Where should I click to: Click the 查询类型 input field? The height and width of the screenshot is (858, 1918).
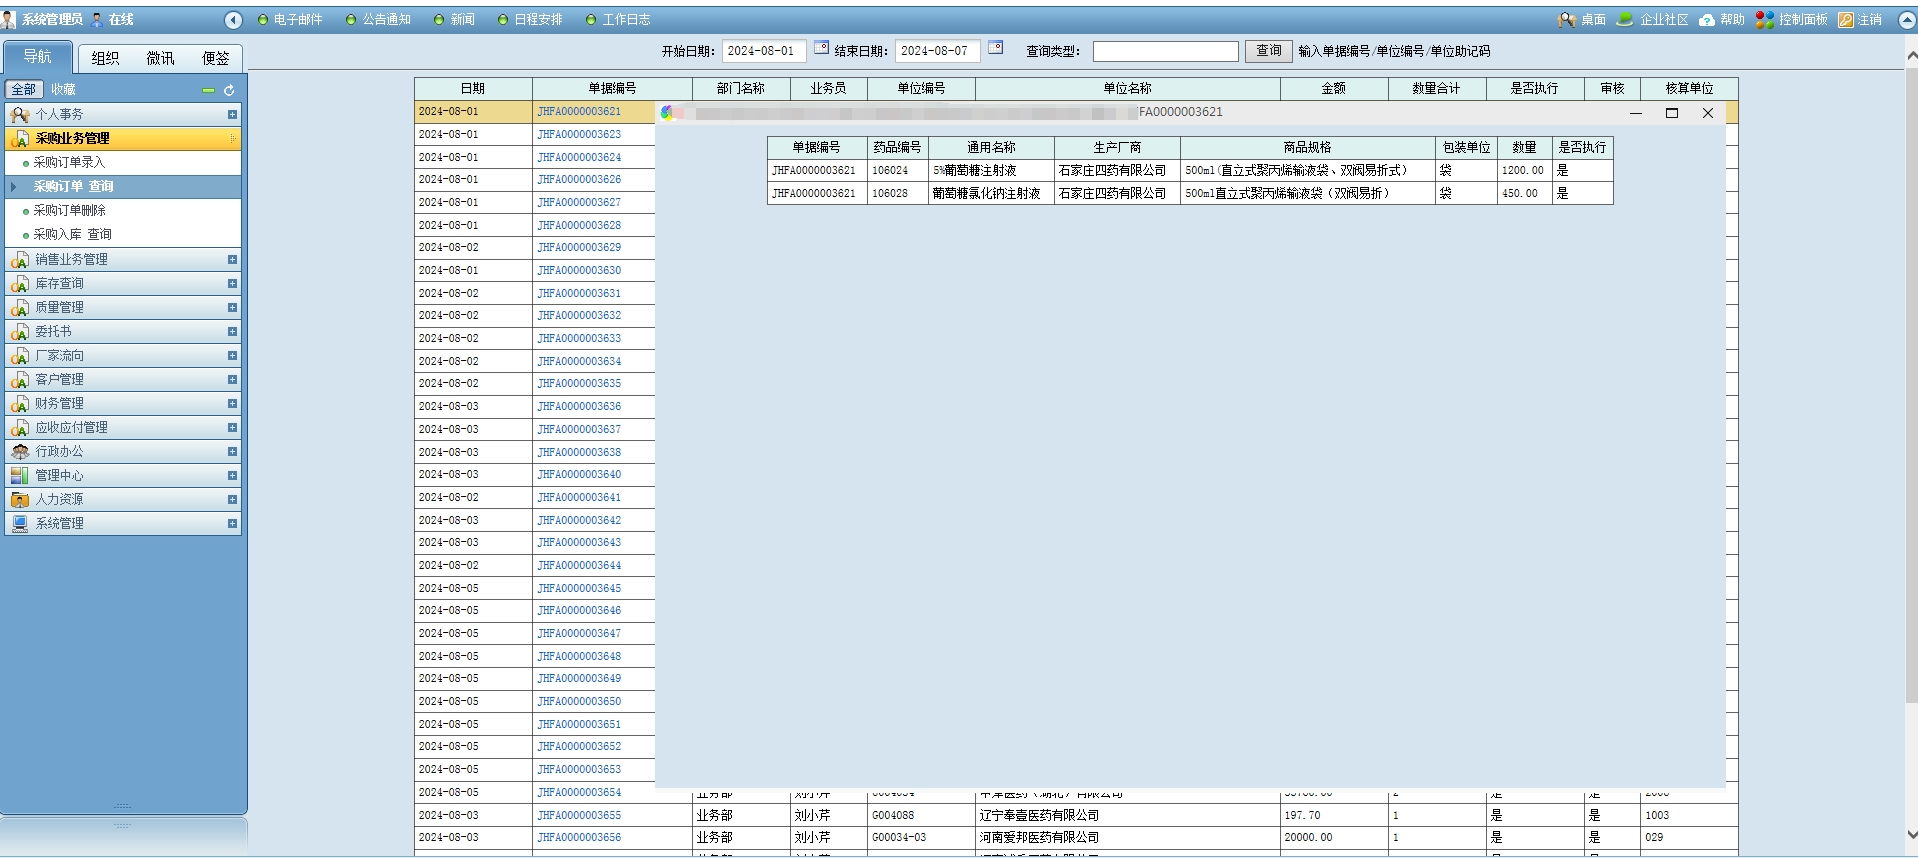tap(1165, 51)
